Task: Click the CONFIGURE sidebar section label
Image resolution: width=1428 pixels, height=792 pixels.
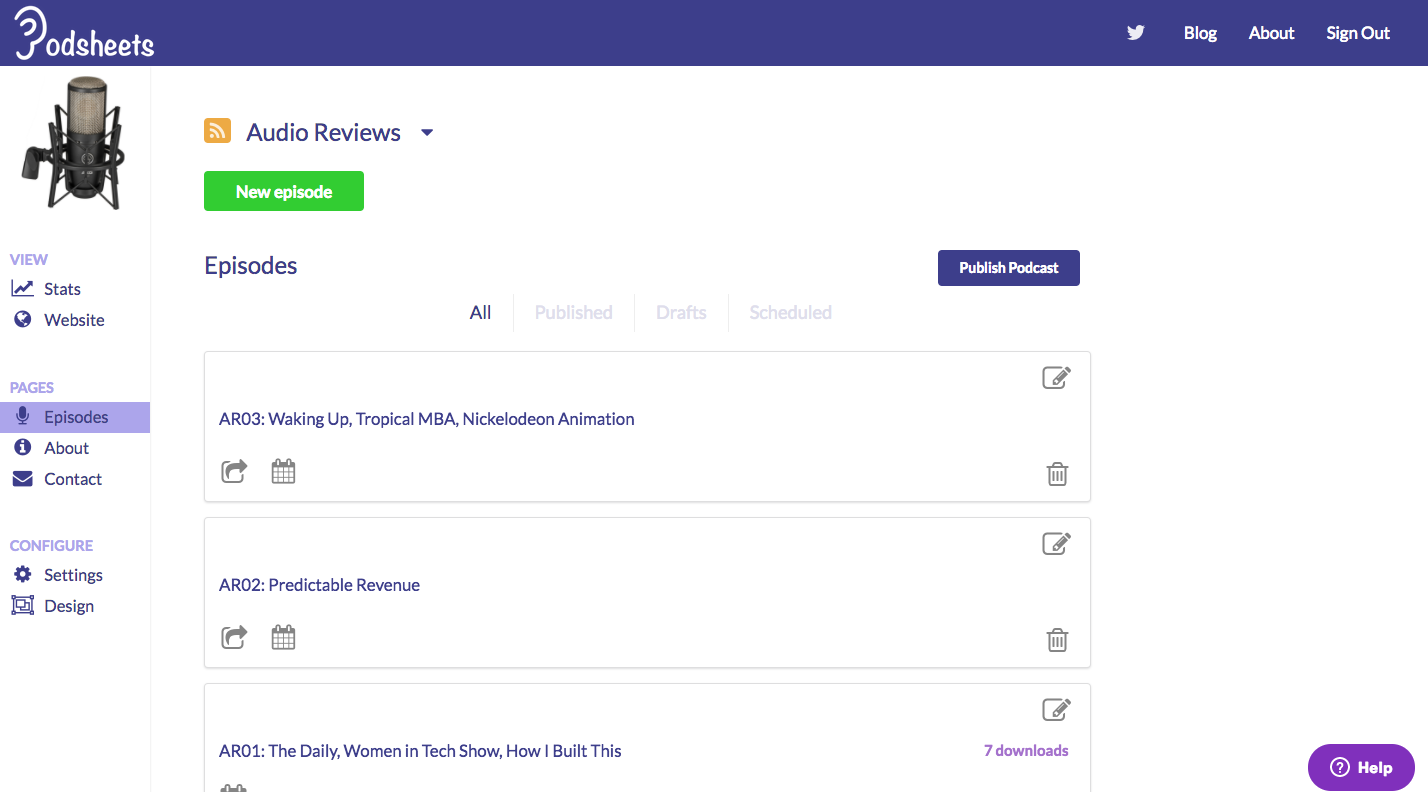Action: [51, 546]
